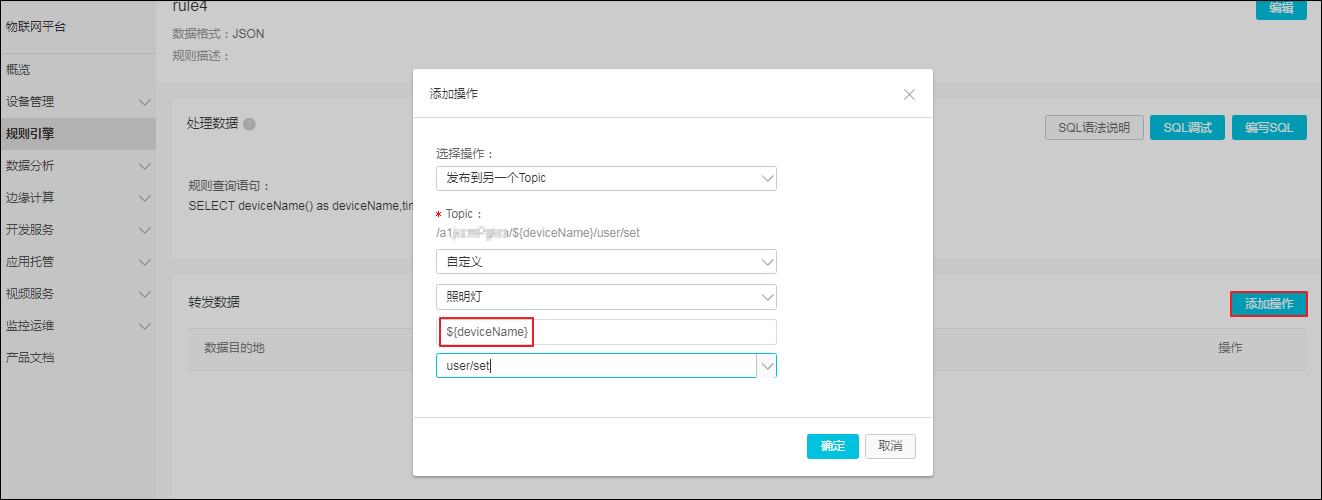Click the user/set combo box field

pyautogui.click(x=596, y=366)
